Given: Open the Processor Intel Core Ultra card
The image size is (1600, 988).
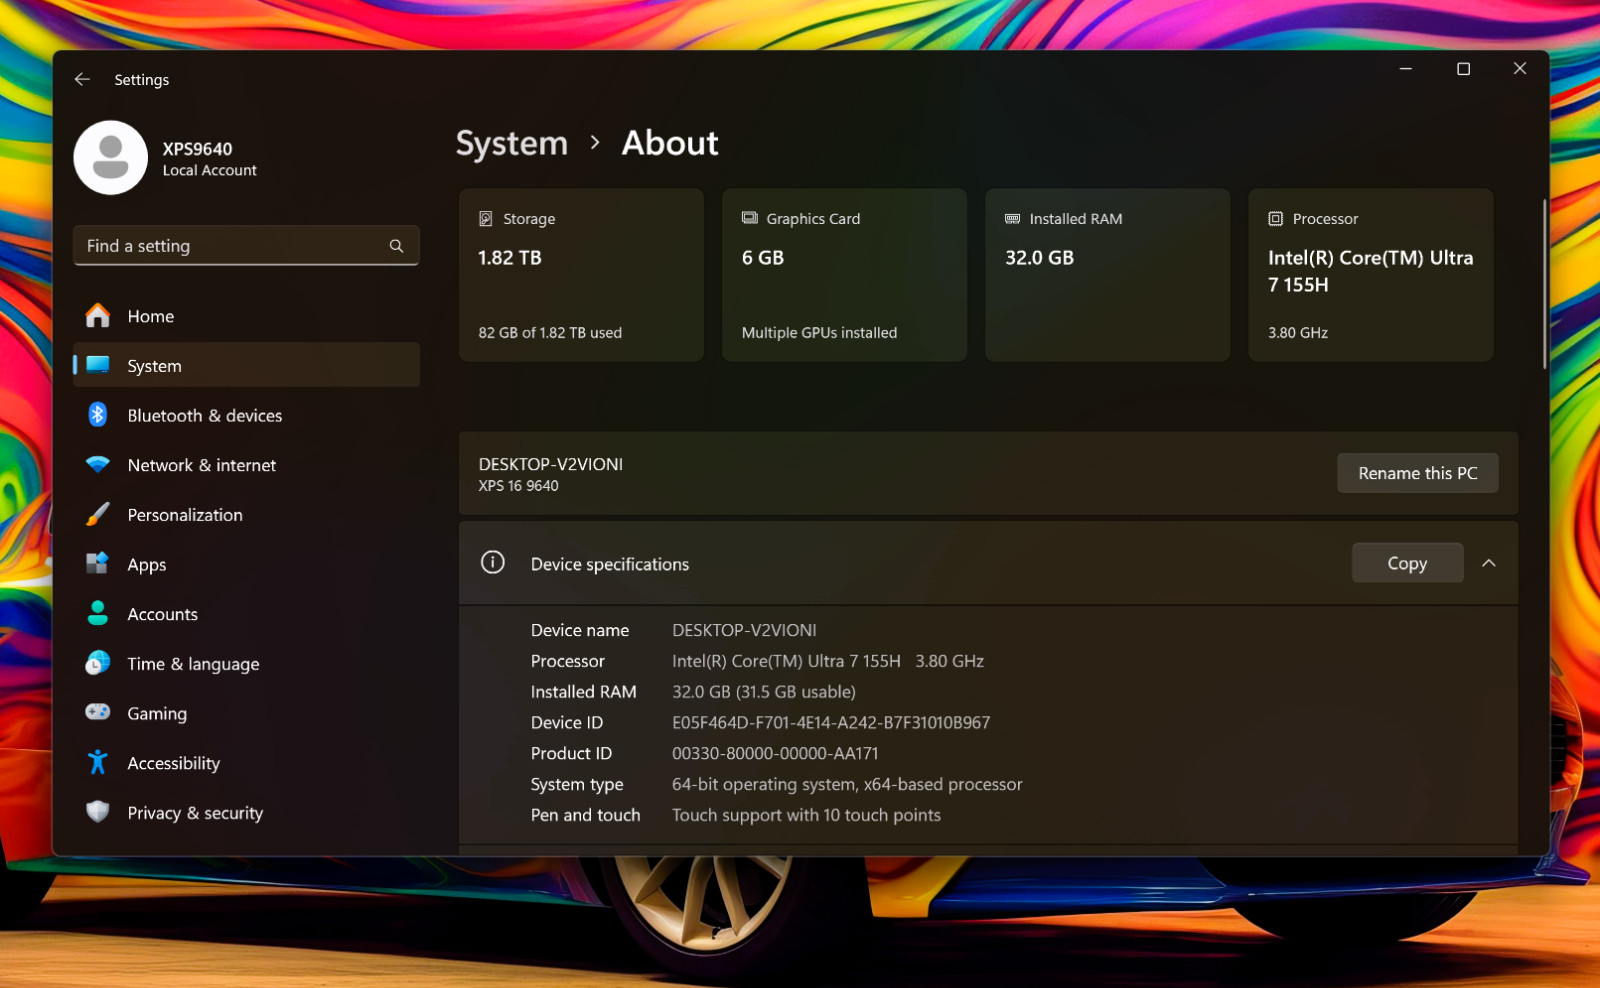Looking at the screenshot, I should click(1371, 275).
